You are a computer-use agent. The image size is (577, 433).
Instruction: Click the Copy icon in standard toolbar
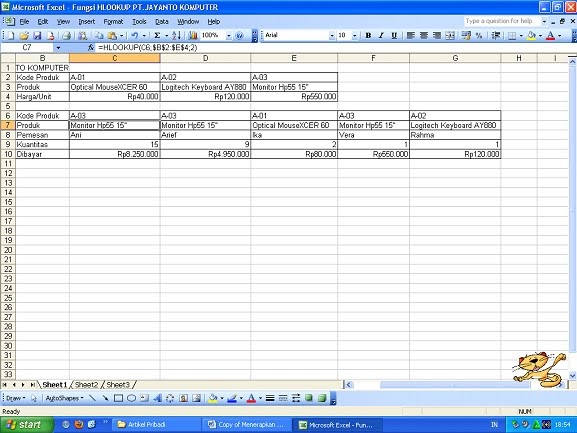coord(99,36)
